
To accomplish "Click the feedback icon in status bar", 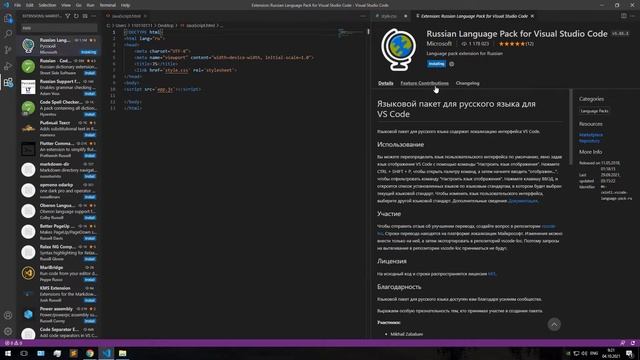I will [x=623, y=343].
